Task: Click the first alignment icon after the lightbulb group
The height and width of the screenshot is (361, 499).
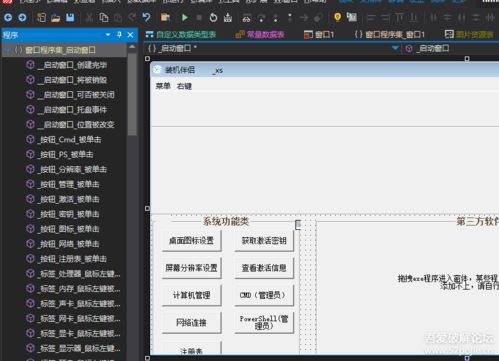Action: [371, 17]
